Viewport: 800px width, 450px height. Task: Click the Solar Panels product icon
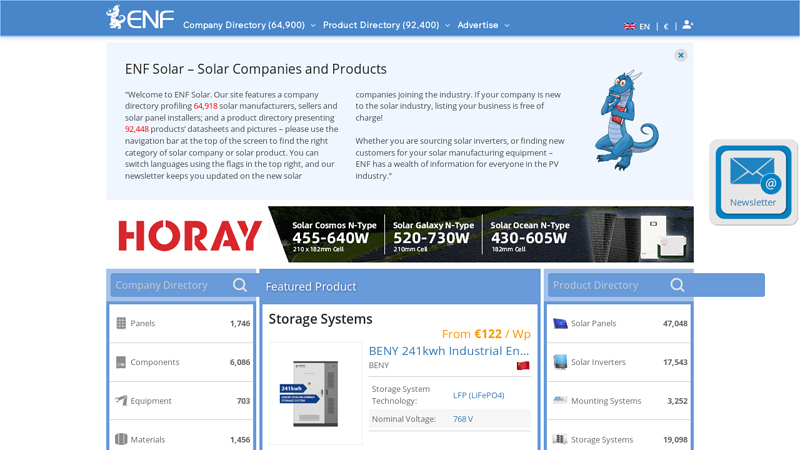560,323
